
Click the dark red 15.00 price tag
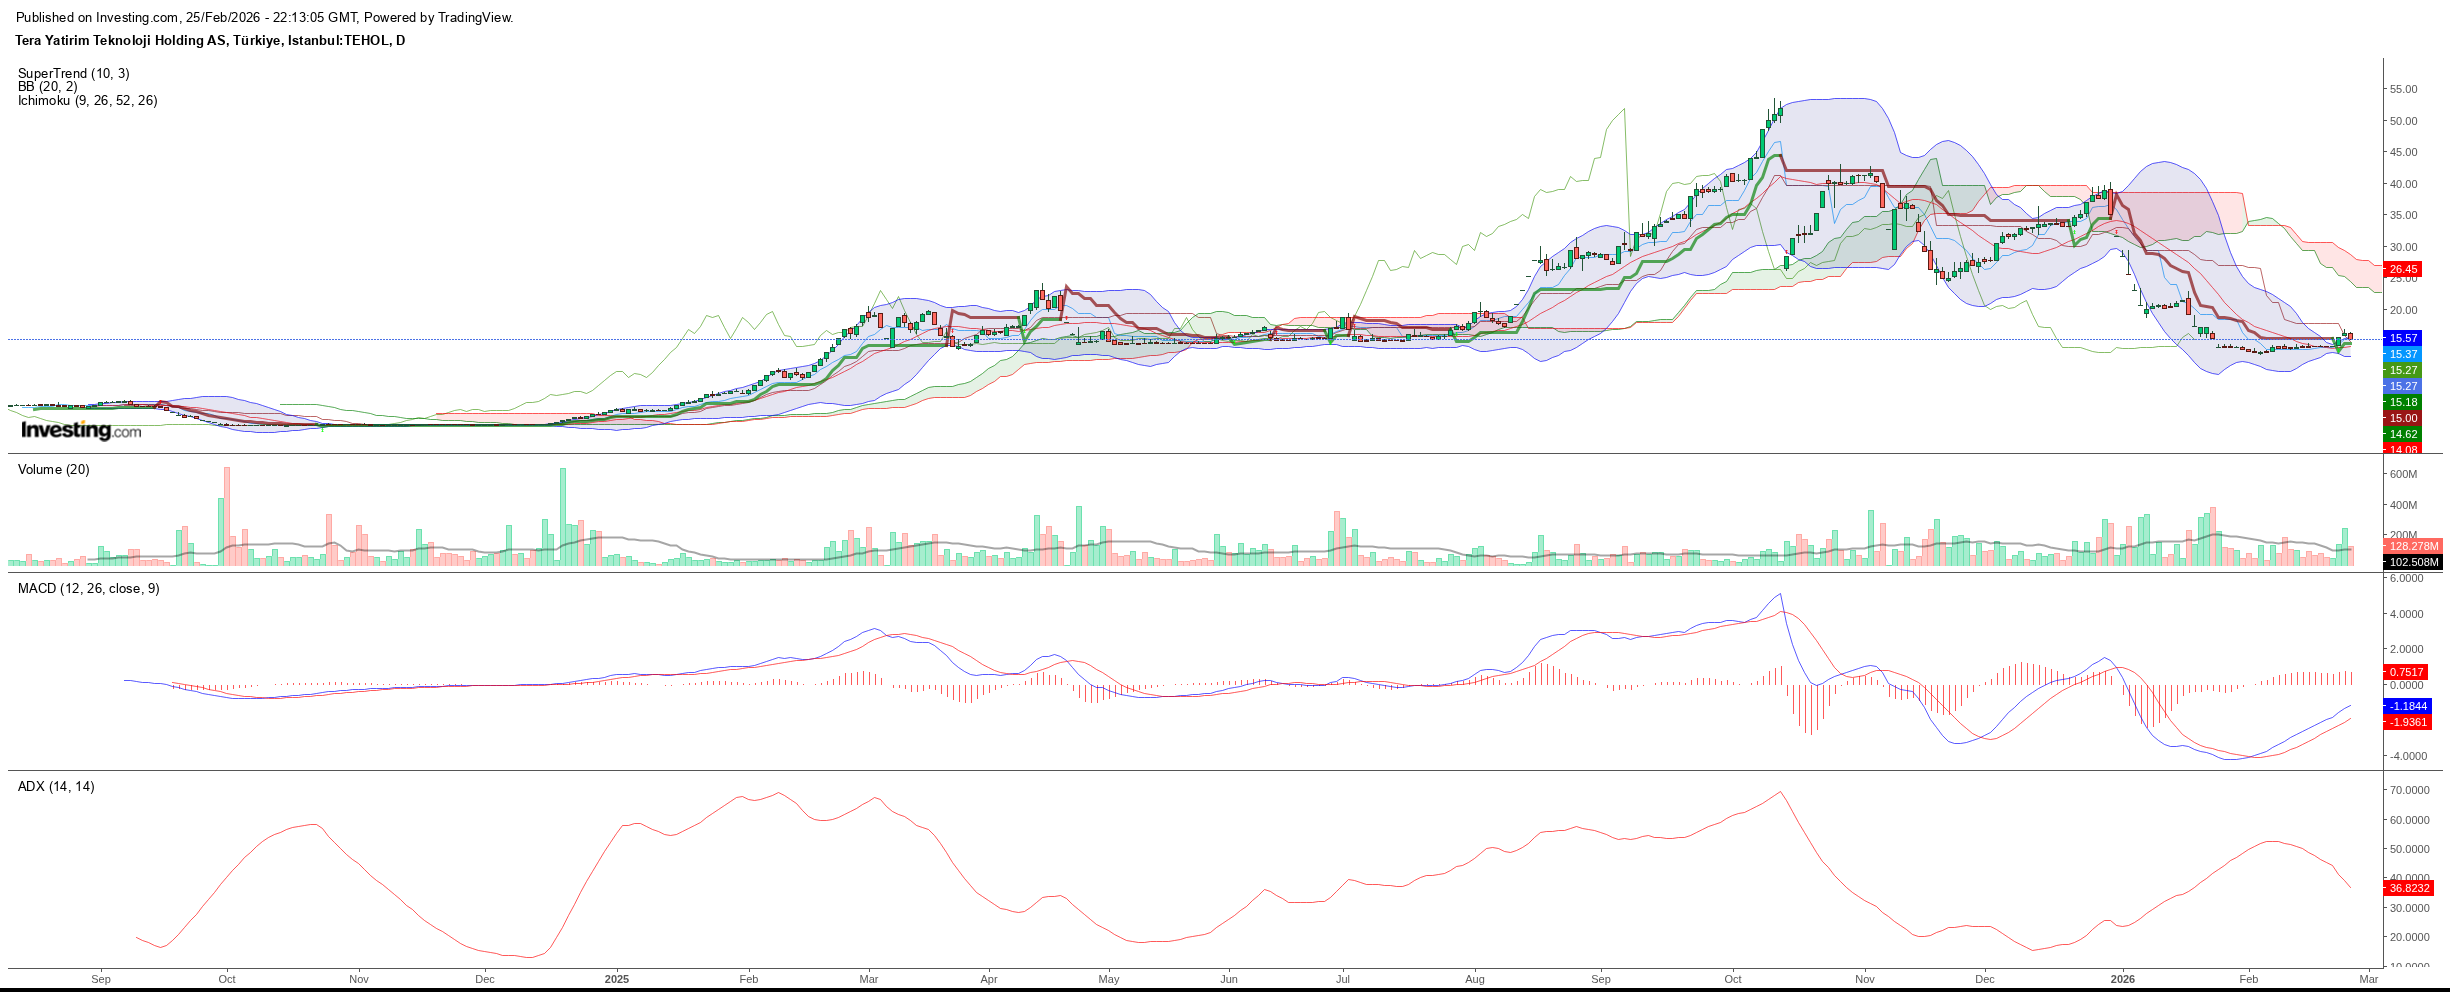pyautogui.click(x=2403, y=418)
